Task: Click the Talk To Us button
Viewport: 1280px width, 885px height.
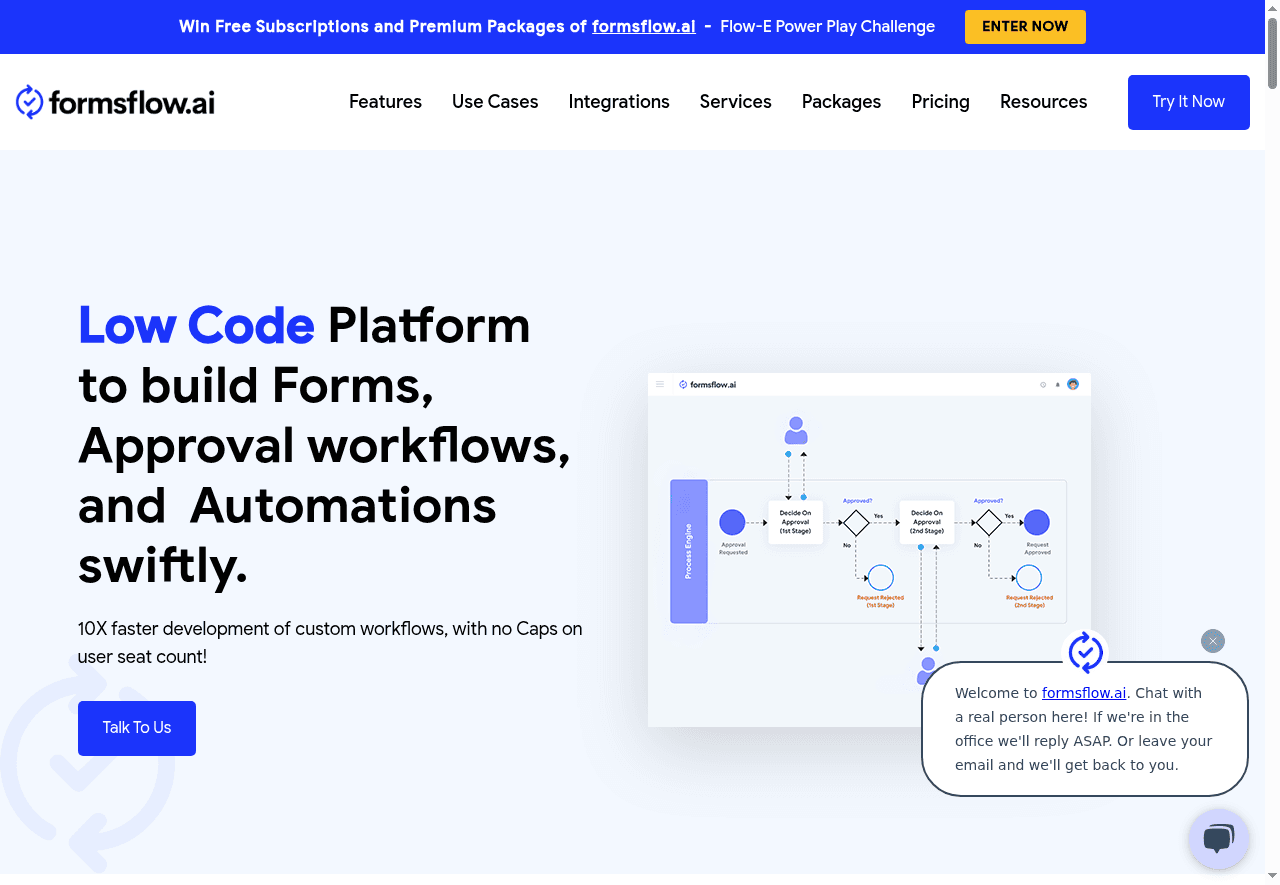Action: click(x=137, y=728)
